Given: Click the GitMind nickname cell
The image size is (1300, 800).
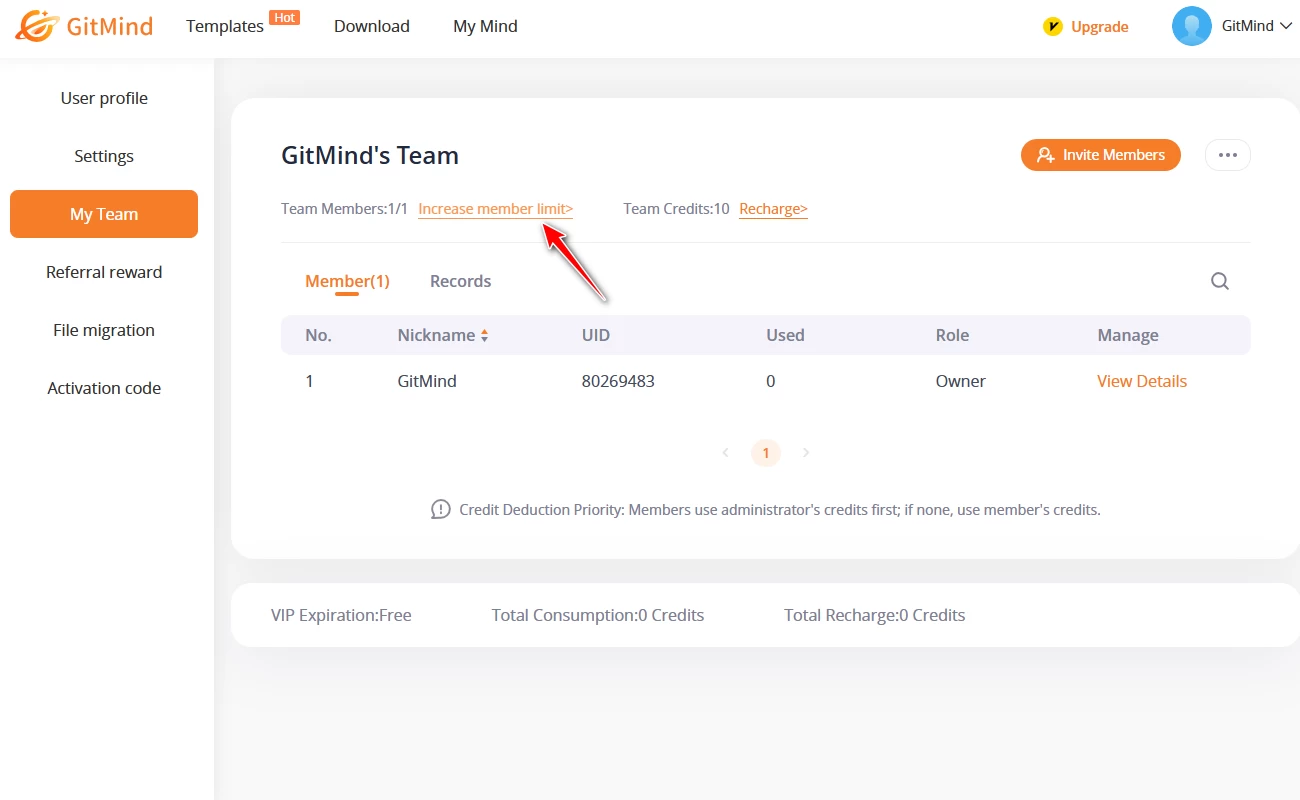Looking at the screenshot, I should (427, 381).
